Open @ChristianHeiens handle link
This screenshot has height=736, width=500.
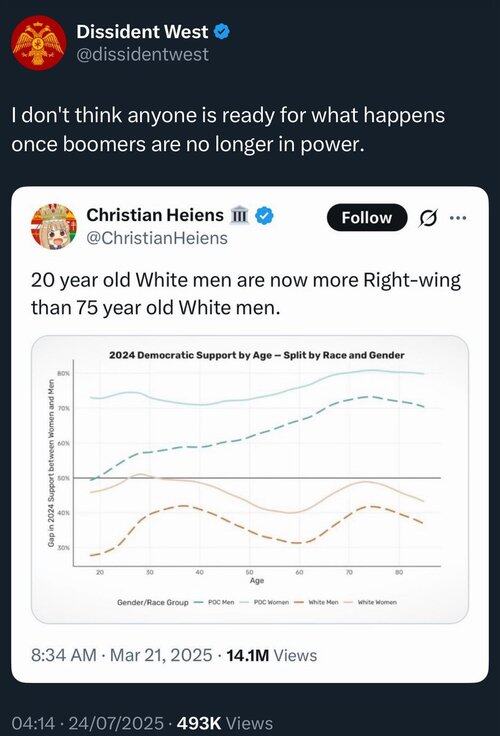pyautogui.click(x=157, y=238)
